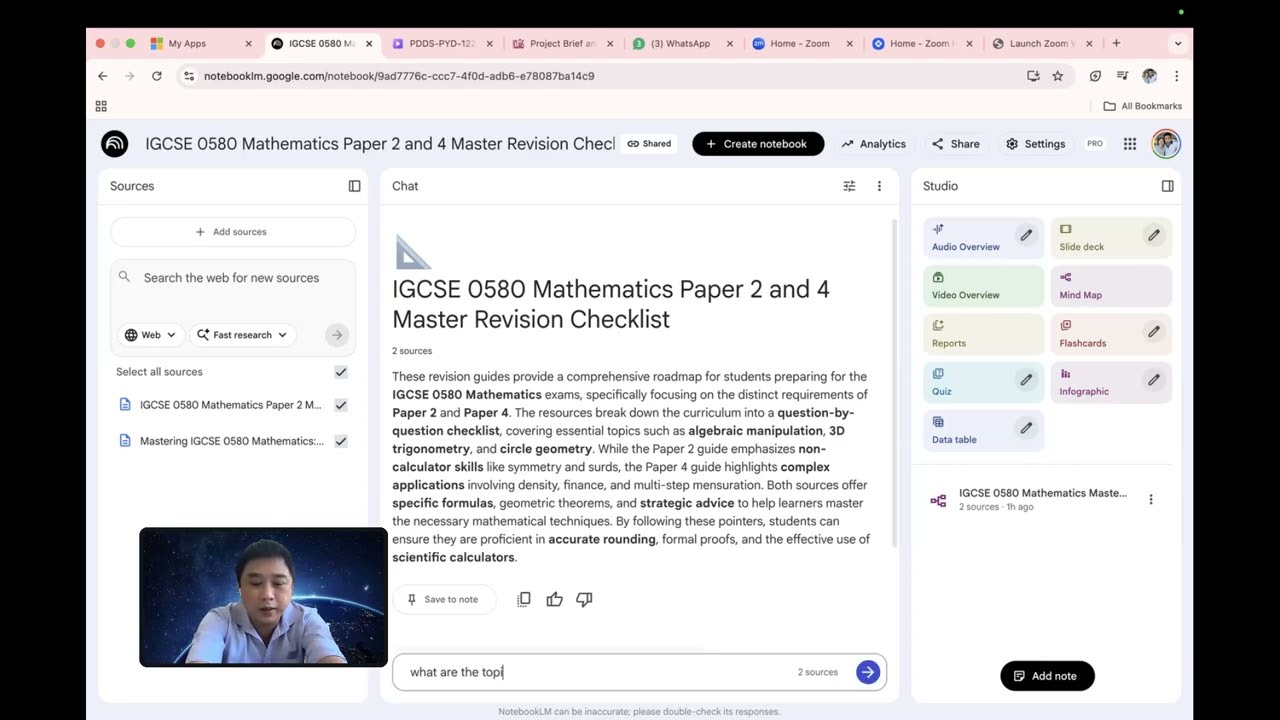Open All Bookmarks folder
This screenshot has height=720, width=1280.
[x=1142, y=106]
